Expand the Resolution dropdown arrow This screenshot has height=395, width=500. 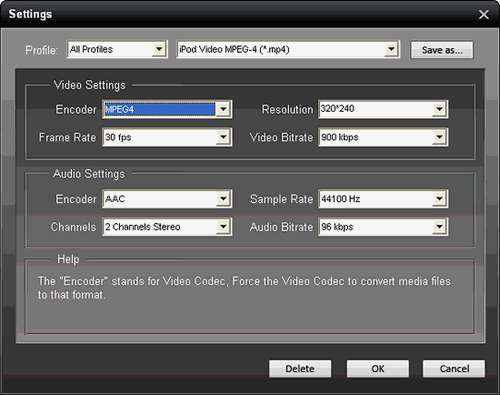(439, 109)
